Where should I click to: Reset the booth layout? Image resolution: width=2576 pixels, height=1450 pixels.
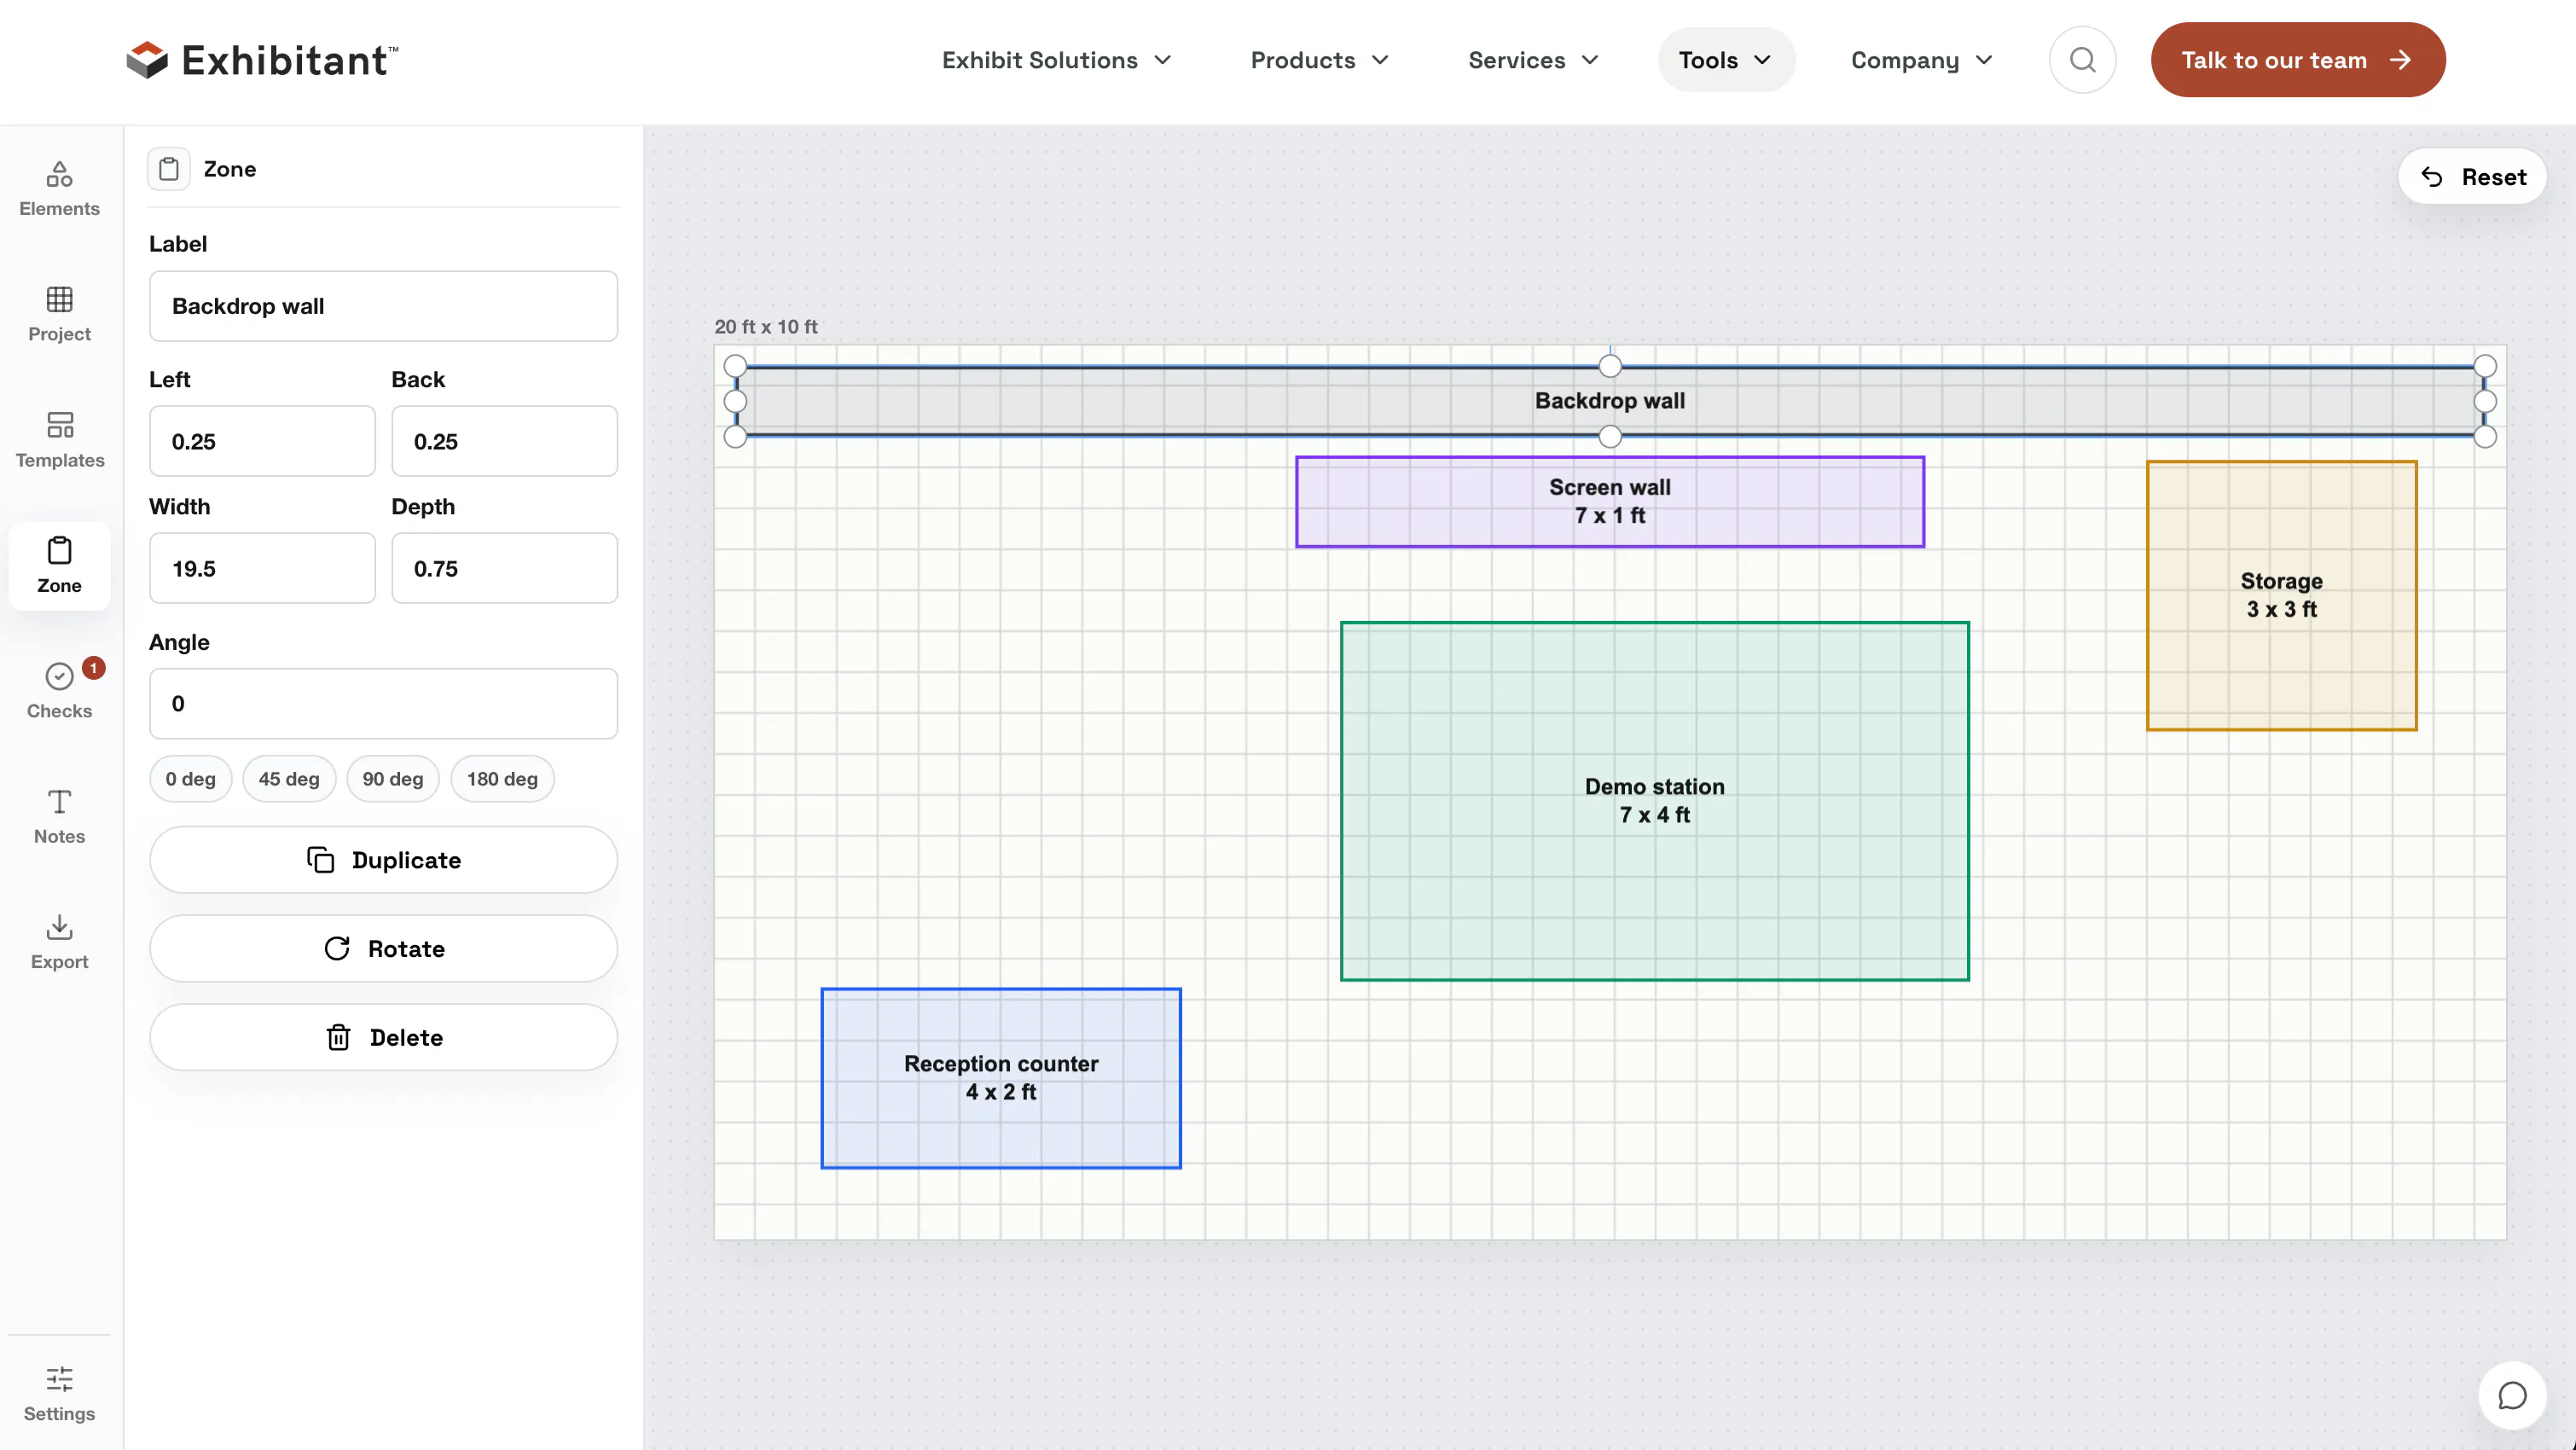[2472, 177]
